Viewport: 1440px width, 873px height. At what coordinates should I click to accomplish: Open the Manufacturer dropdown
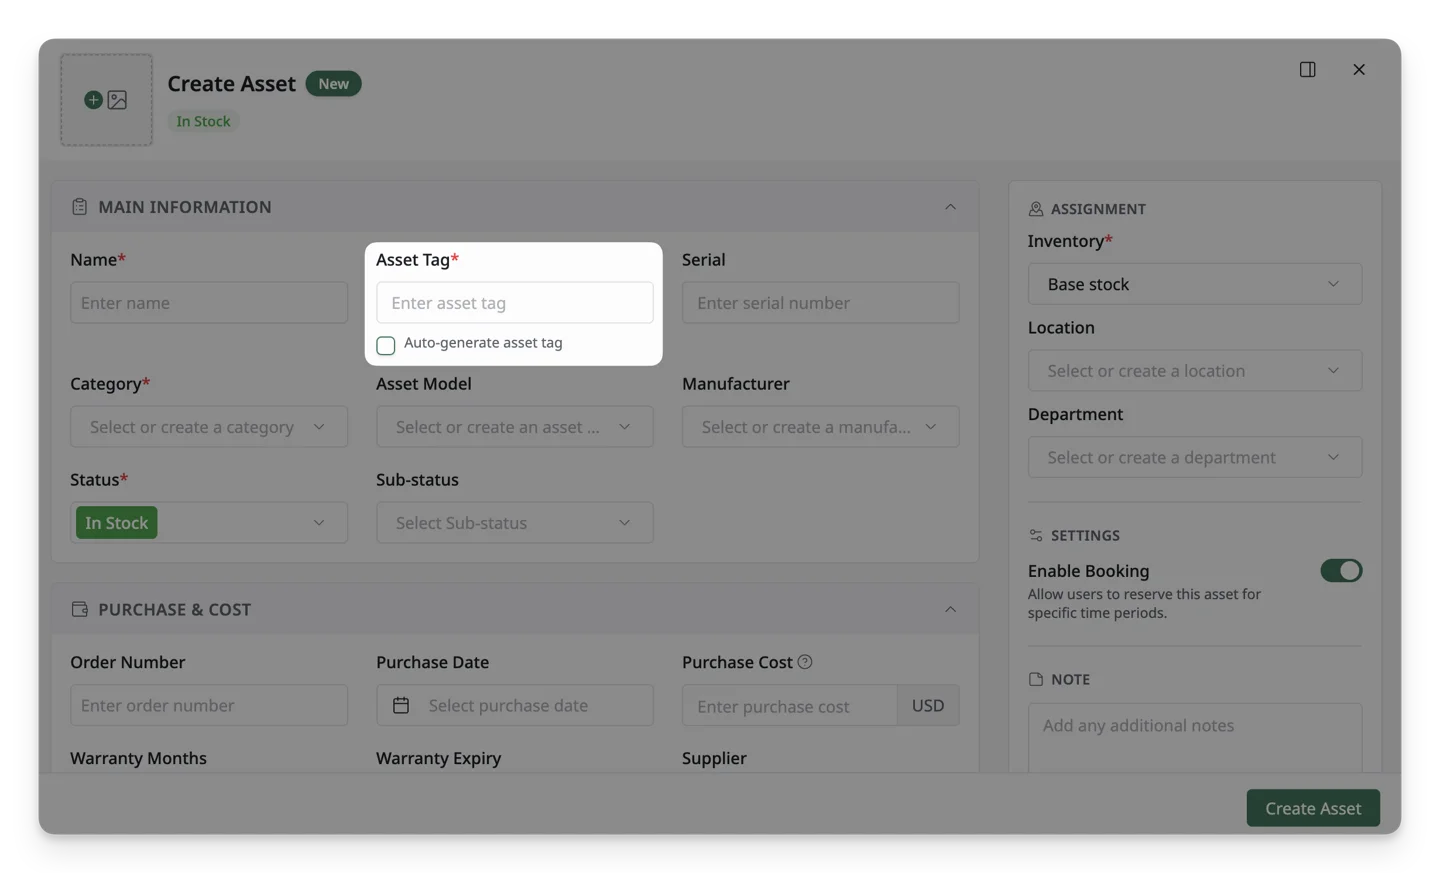tap(820, 427)
